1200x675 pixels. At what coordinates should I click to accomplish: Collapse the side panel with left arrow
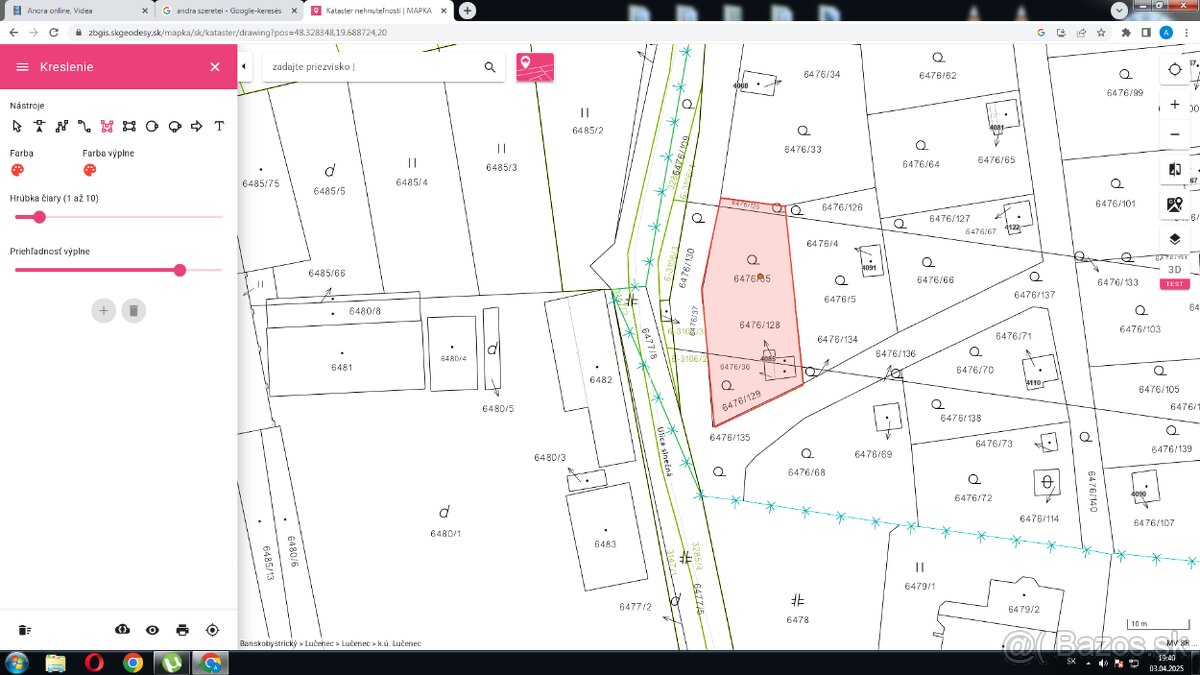pos(245,67)
